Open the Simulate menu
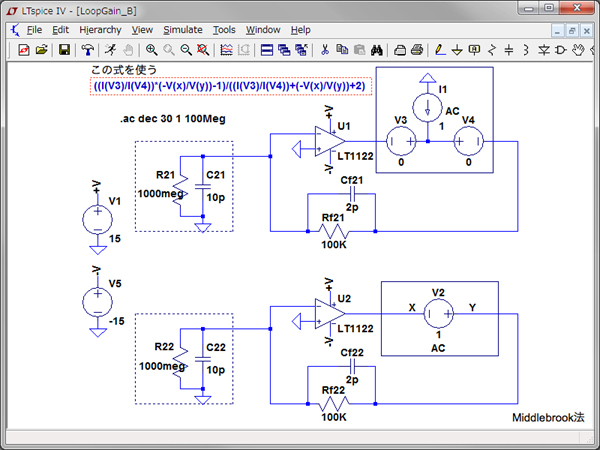This screenshot has width=600, height=450. coord(182,30)
